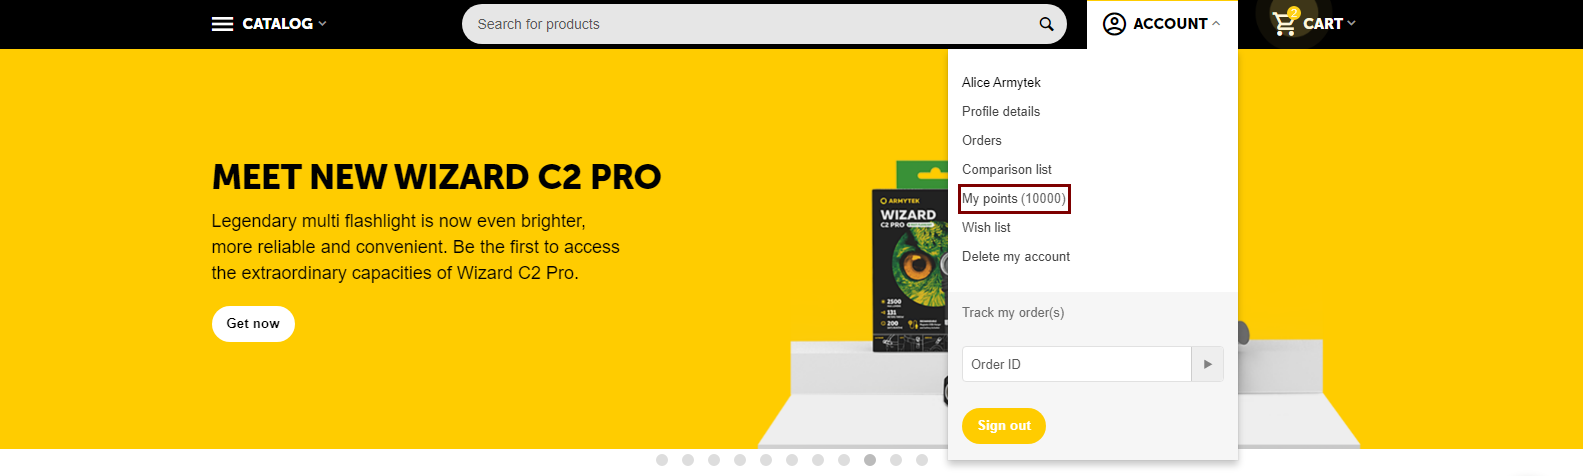Click the Order ID input field
The height and width of the screenshot is (476, 1583).
[x=1077, y=364]
